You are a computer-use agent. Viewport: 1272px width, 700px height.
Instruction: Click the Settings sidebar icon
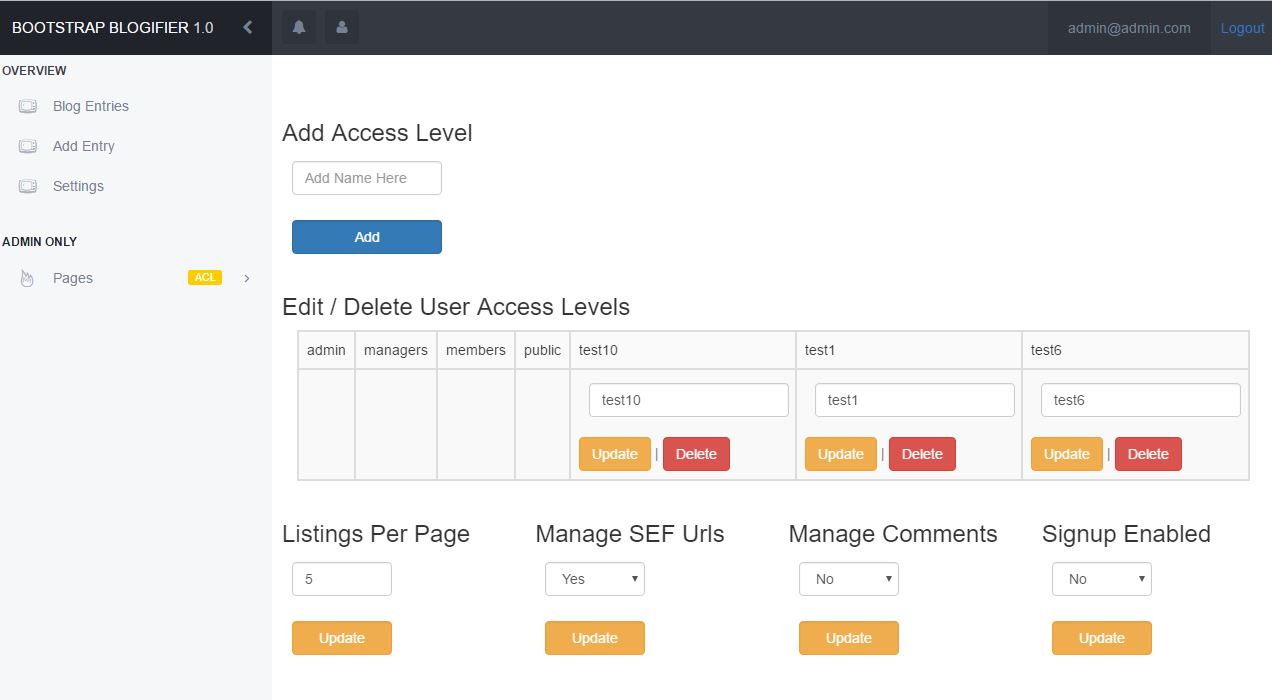(28, 186)
